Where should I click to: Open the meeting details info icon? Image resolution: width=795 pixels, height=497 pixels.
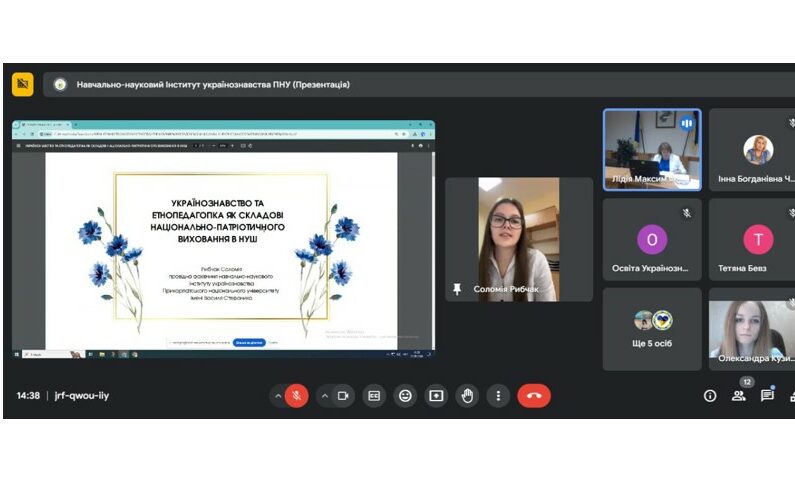pos(710,395)
